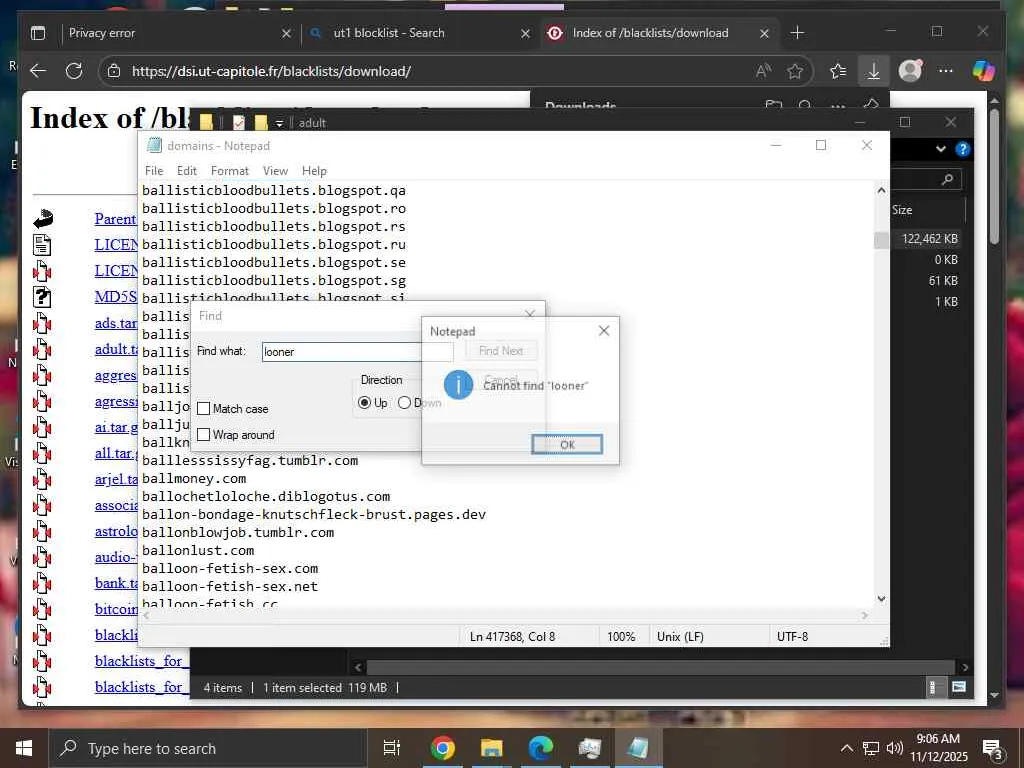Launch Google Chrome from the taskbar
This screenshot has width=1024, height=768.
point(442,748)
